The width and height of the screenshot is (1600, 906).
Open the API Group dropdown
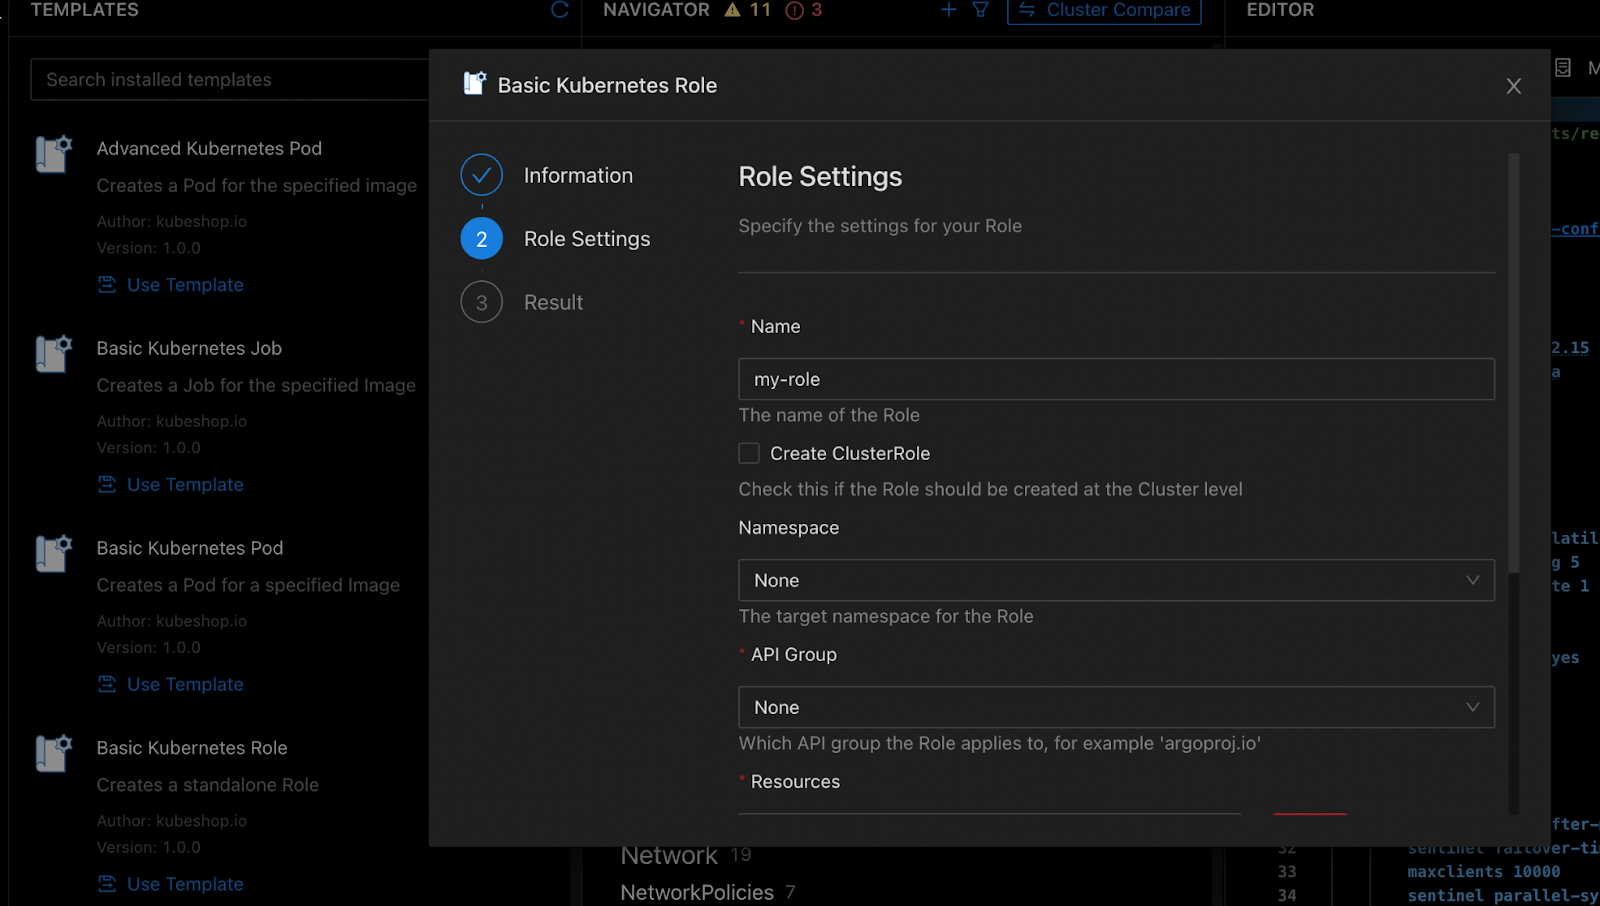[x=1116, y=707]
